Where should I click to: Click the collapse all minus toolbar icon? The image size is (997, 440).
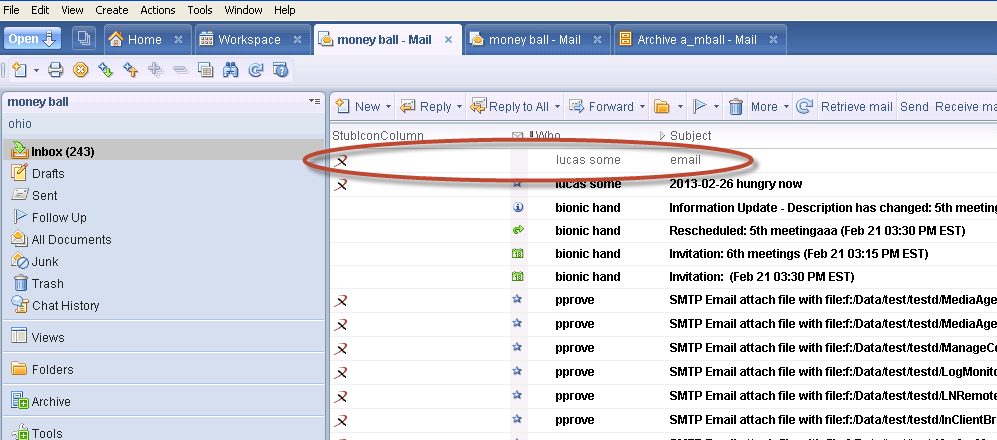181,70
